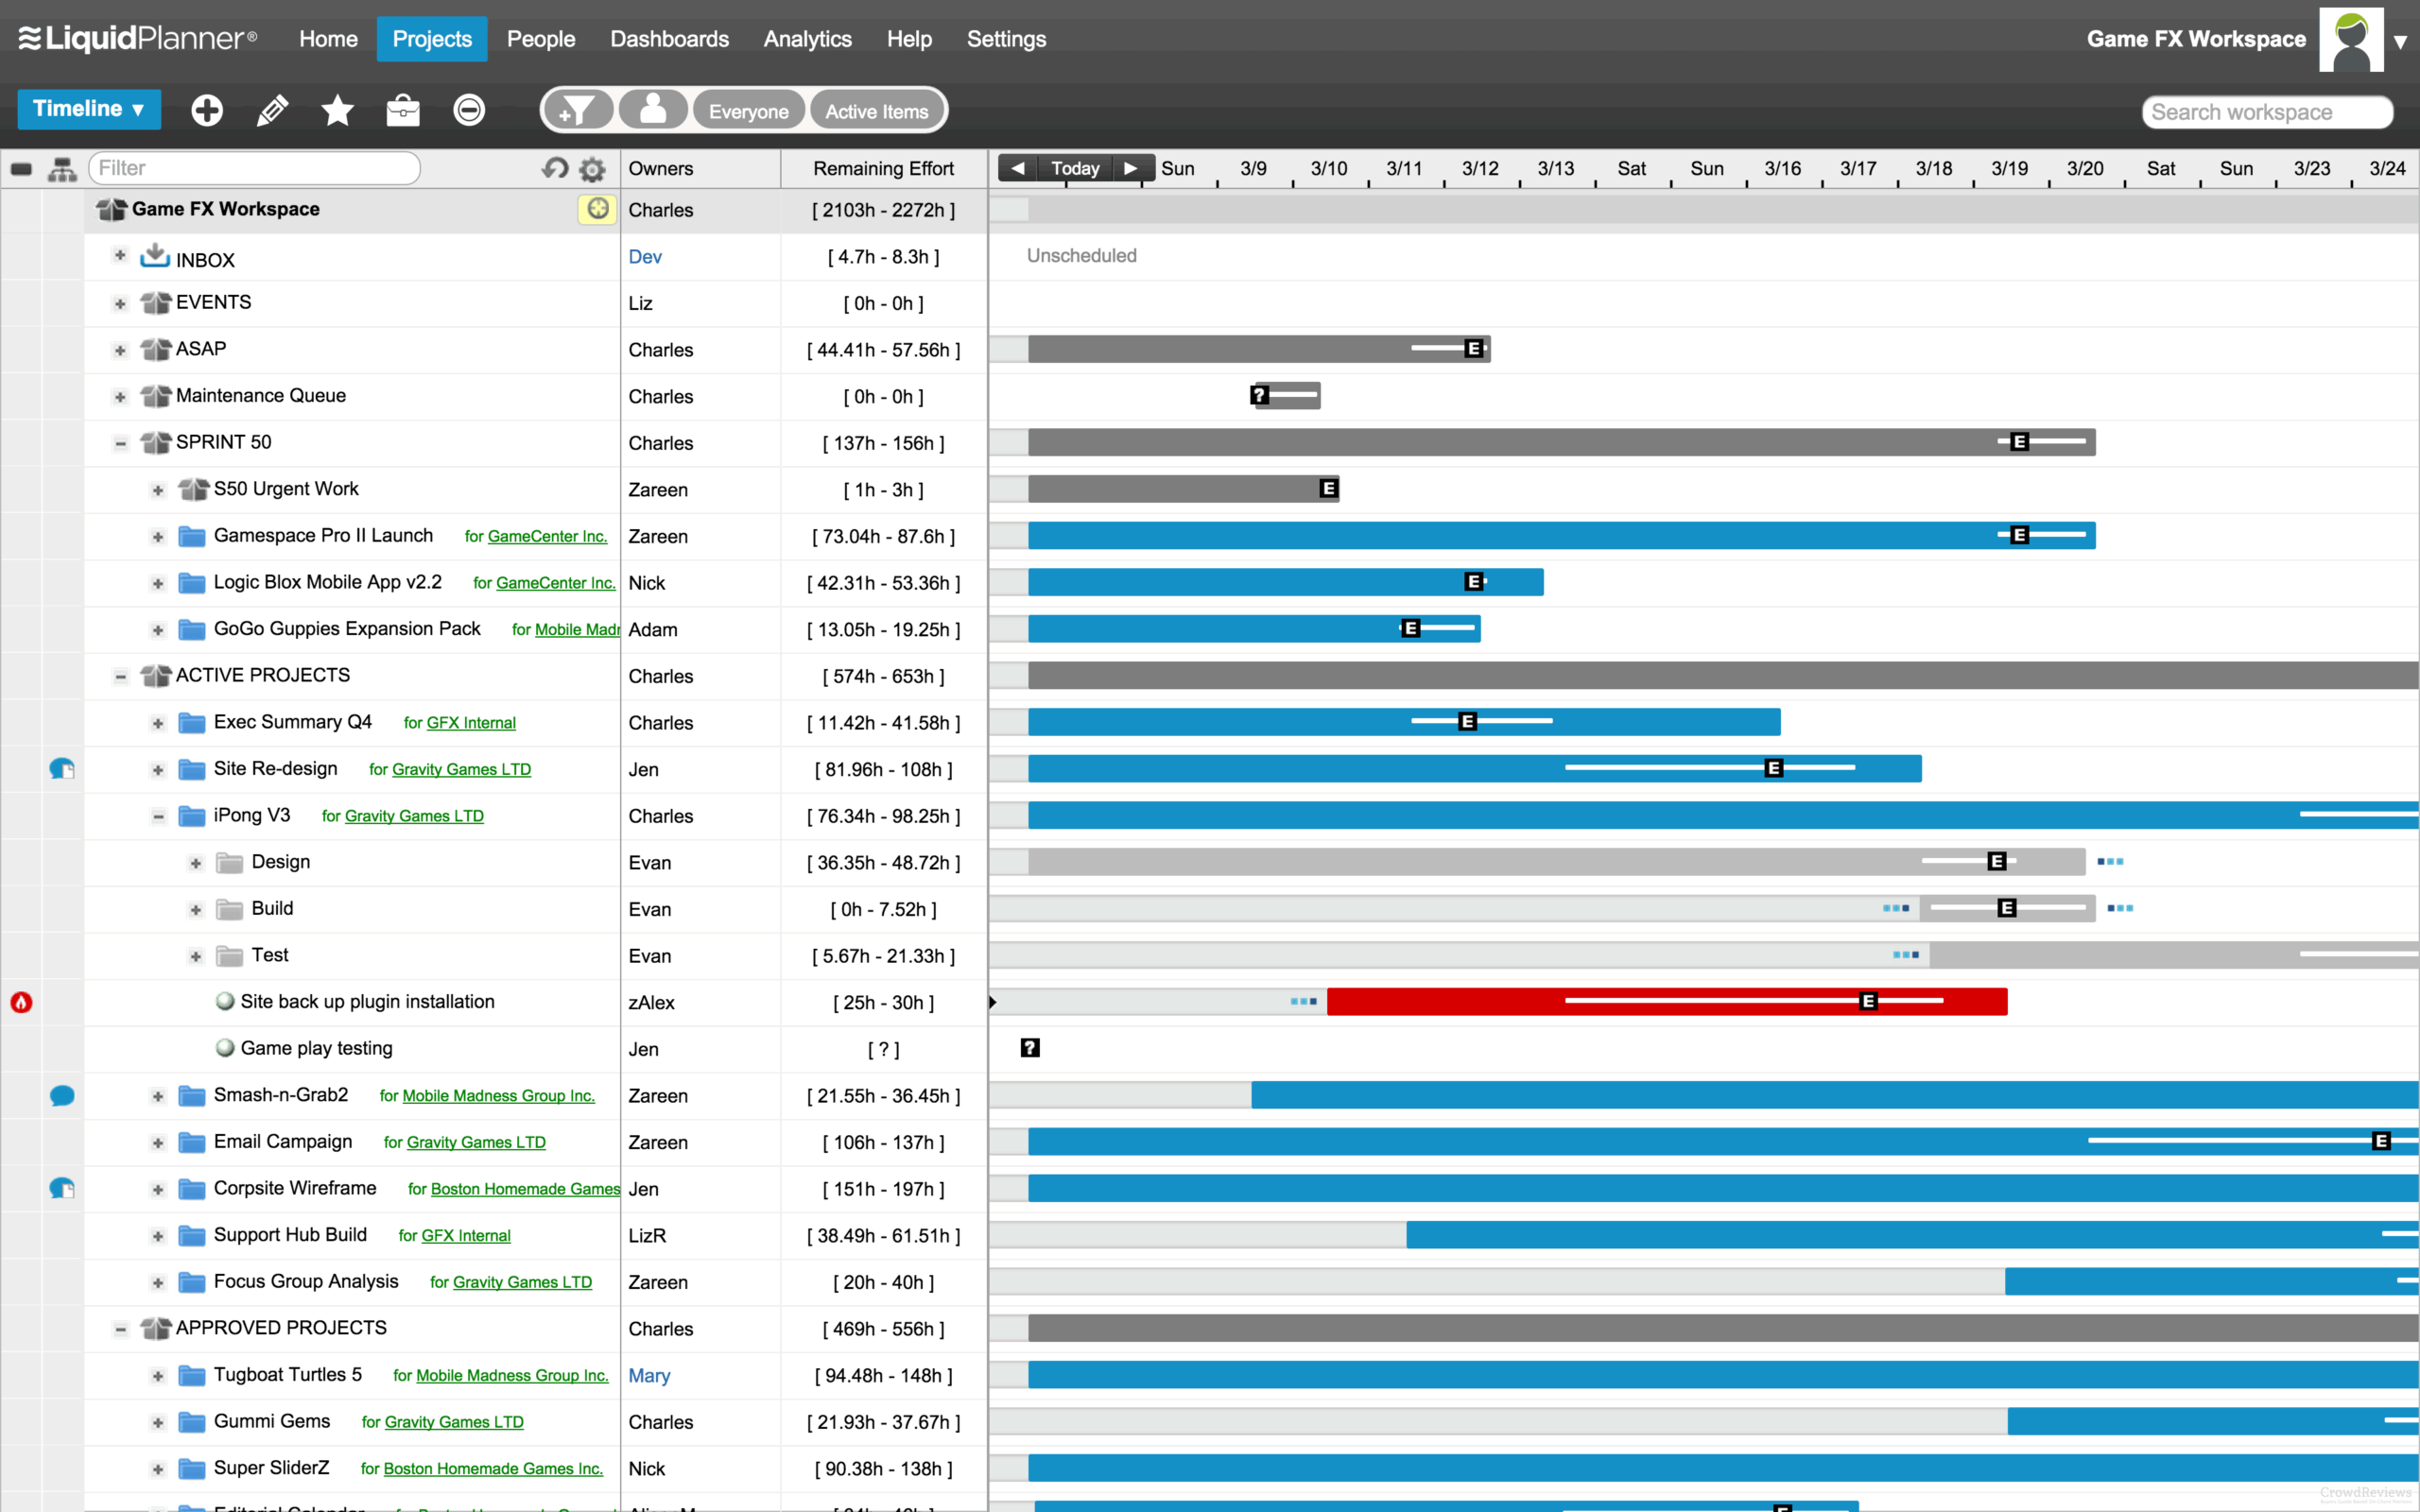Click the Search workspace field
This screenshot has width=2420, height=1512.
tap(2267, 112)
